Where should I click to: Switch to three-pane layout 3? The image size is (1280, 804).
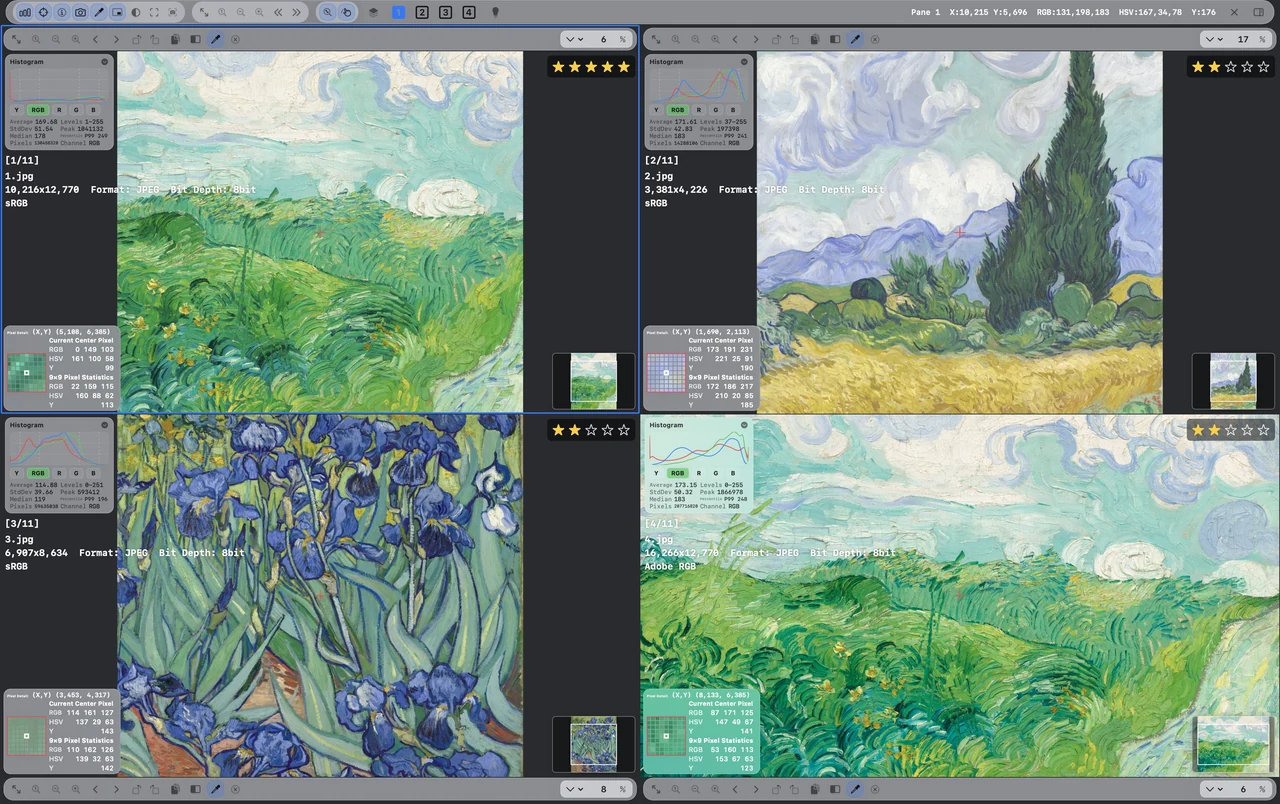coord(446,12)
